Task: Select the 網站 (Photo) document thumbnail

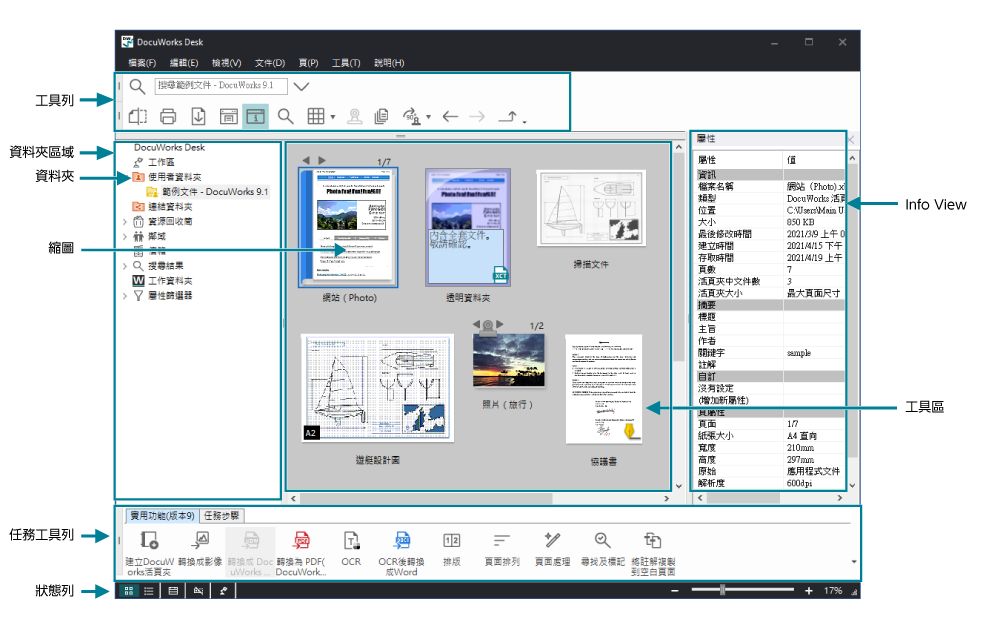Action: click(348, 228)
